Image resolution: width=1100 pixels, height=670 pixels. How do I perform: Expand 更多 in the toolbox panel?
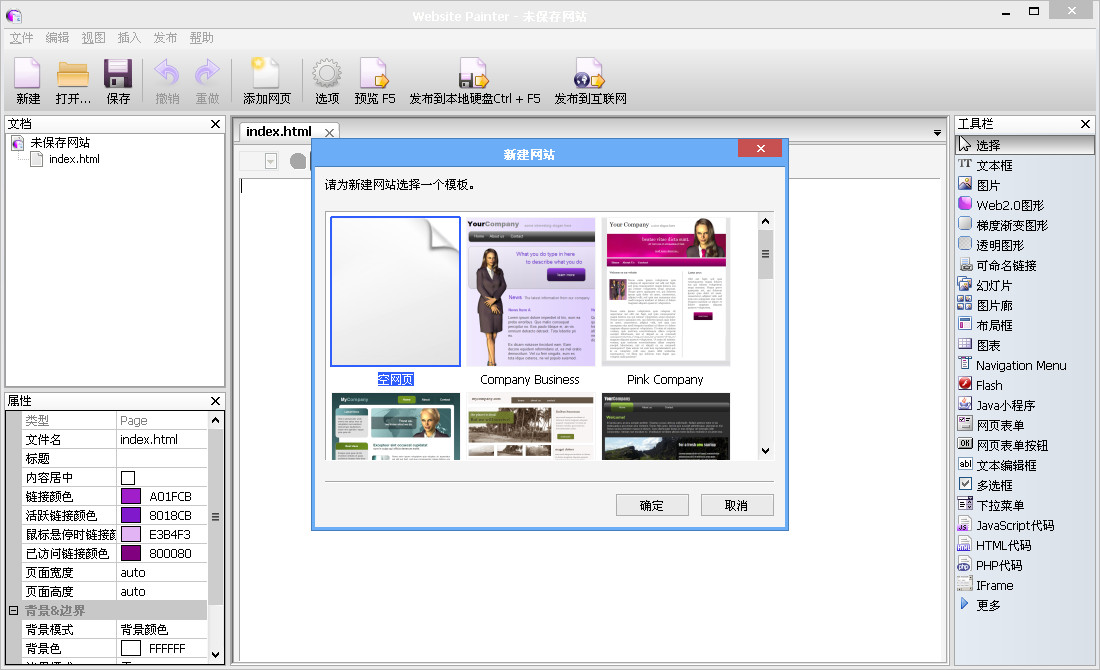[x=987, y=605]
